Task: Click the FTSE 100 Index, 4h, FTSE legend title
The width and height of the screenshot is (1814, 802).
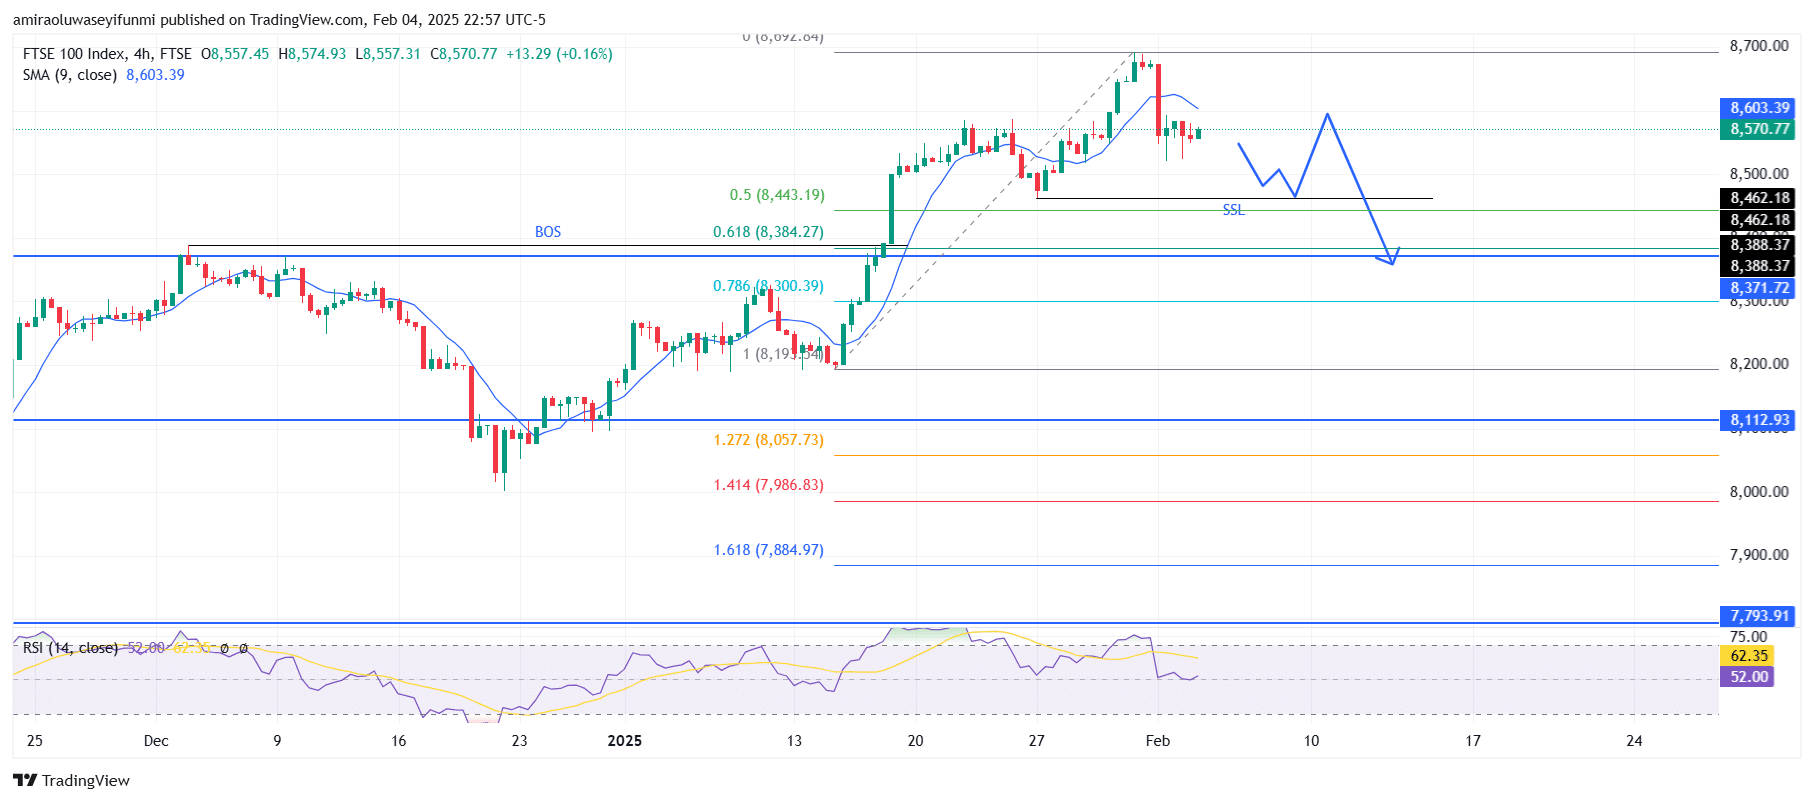Action: [107, 54]
